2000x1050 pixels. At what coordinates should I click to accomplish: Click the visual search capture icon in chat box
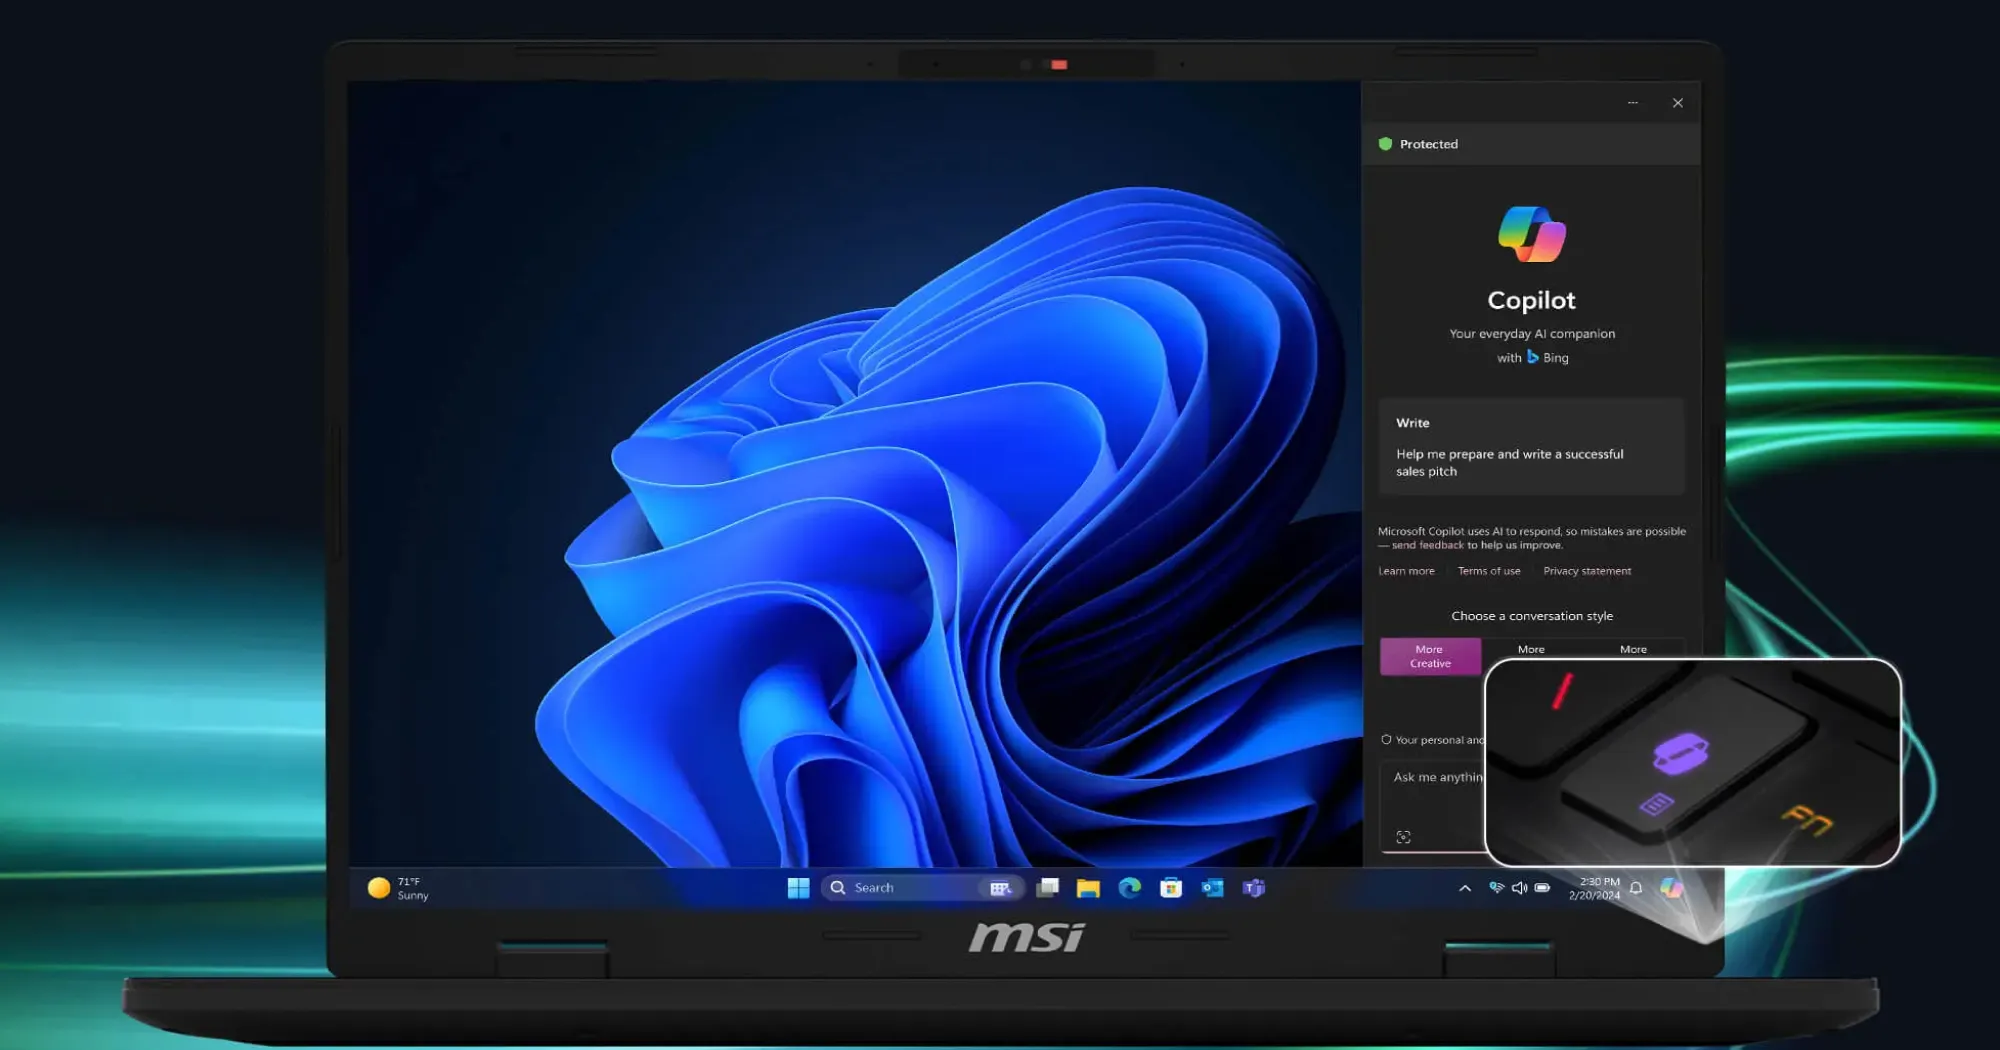[1404, 837]
